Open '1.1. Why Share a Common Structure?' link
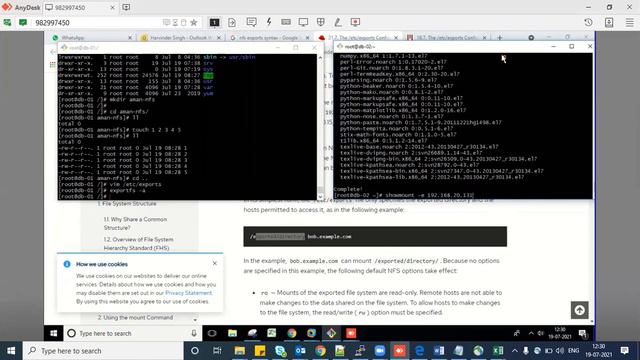Screen dimensions: 640x360 click(135, 223)
